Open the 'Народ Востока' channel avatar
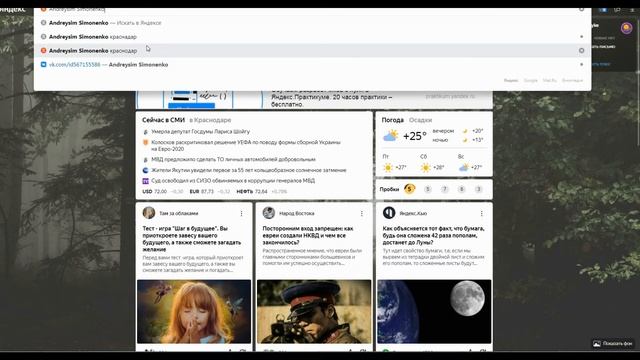Image resolution: width=640 pixels, height=360 pixels. [x=269, y=213]
